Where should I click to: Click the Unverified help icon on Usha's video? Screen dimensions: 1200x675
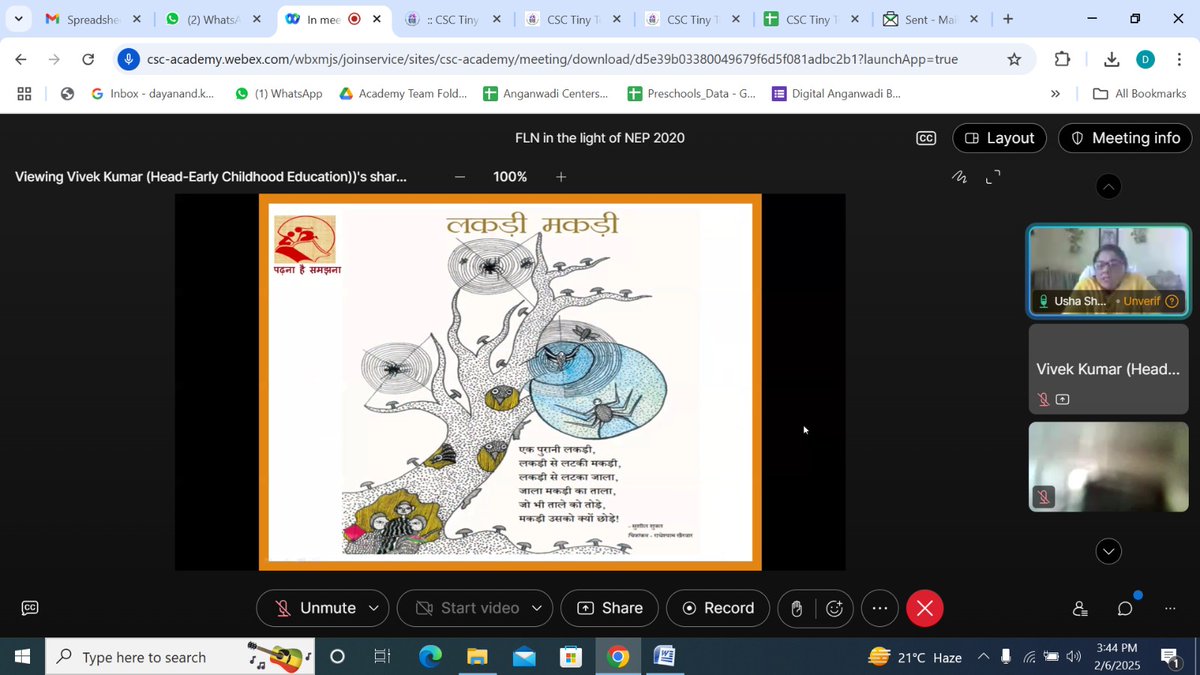coord(1172,301)
